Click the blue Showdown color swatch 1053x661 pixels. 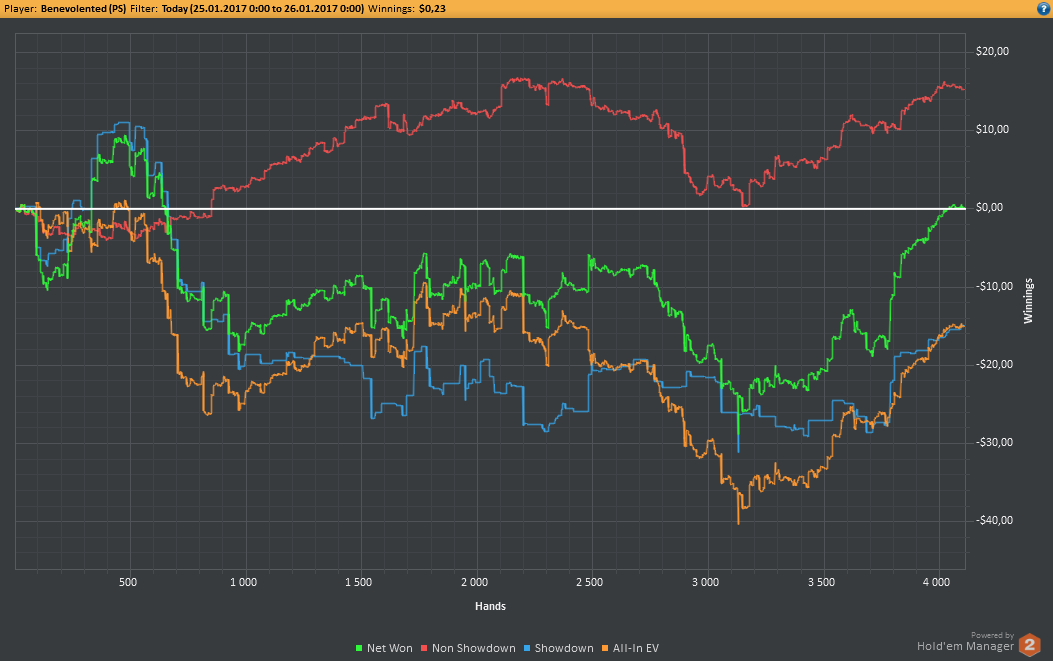tap(527, 648)
